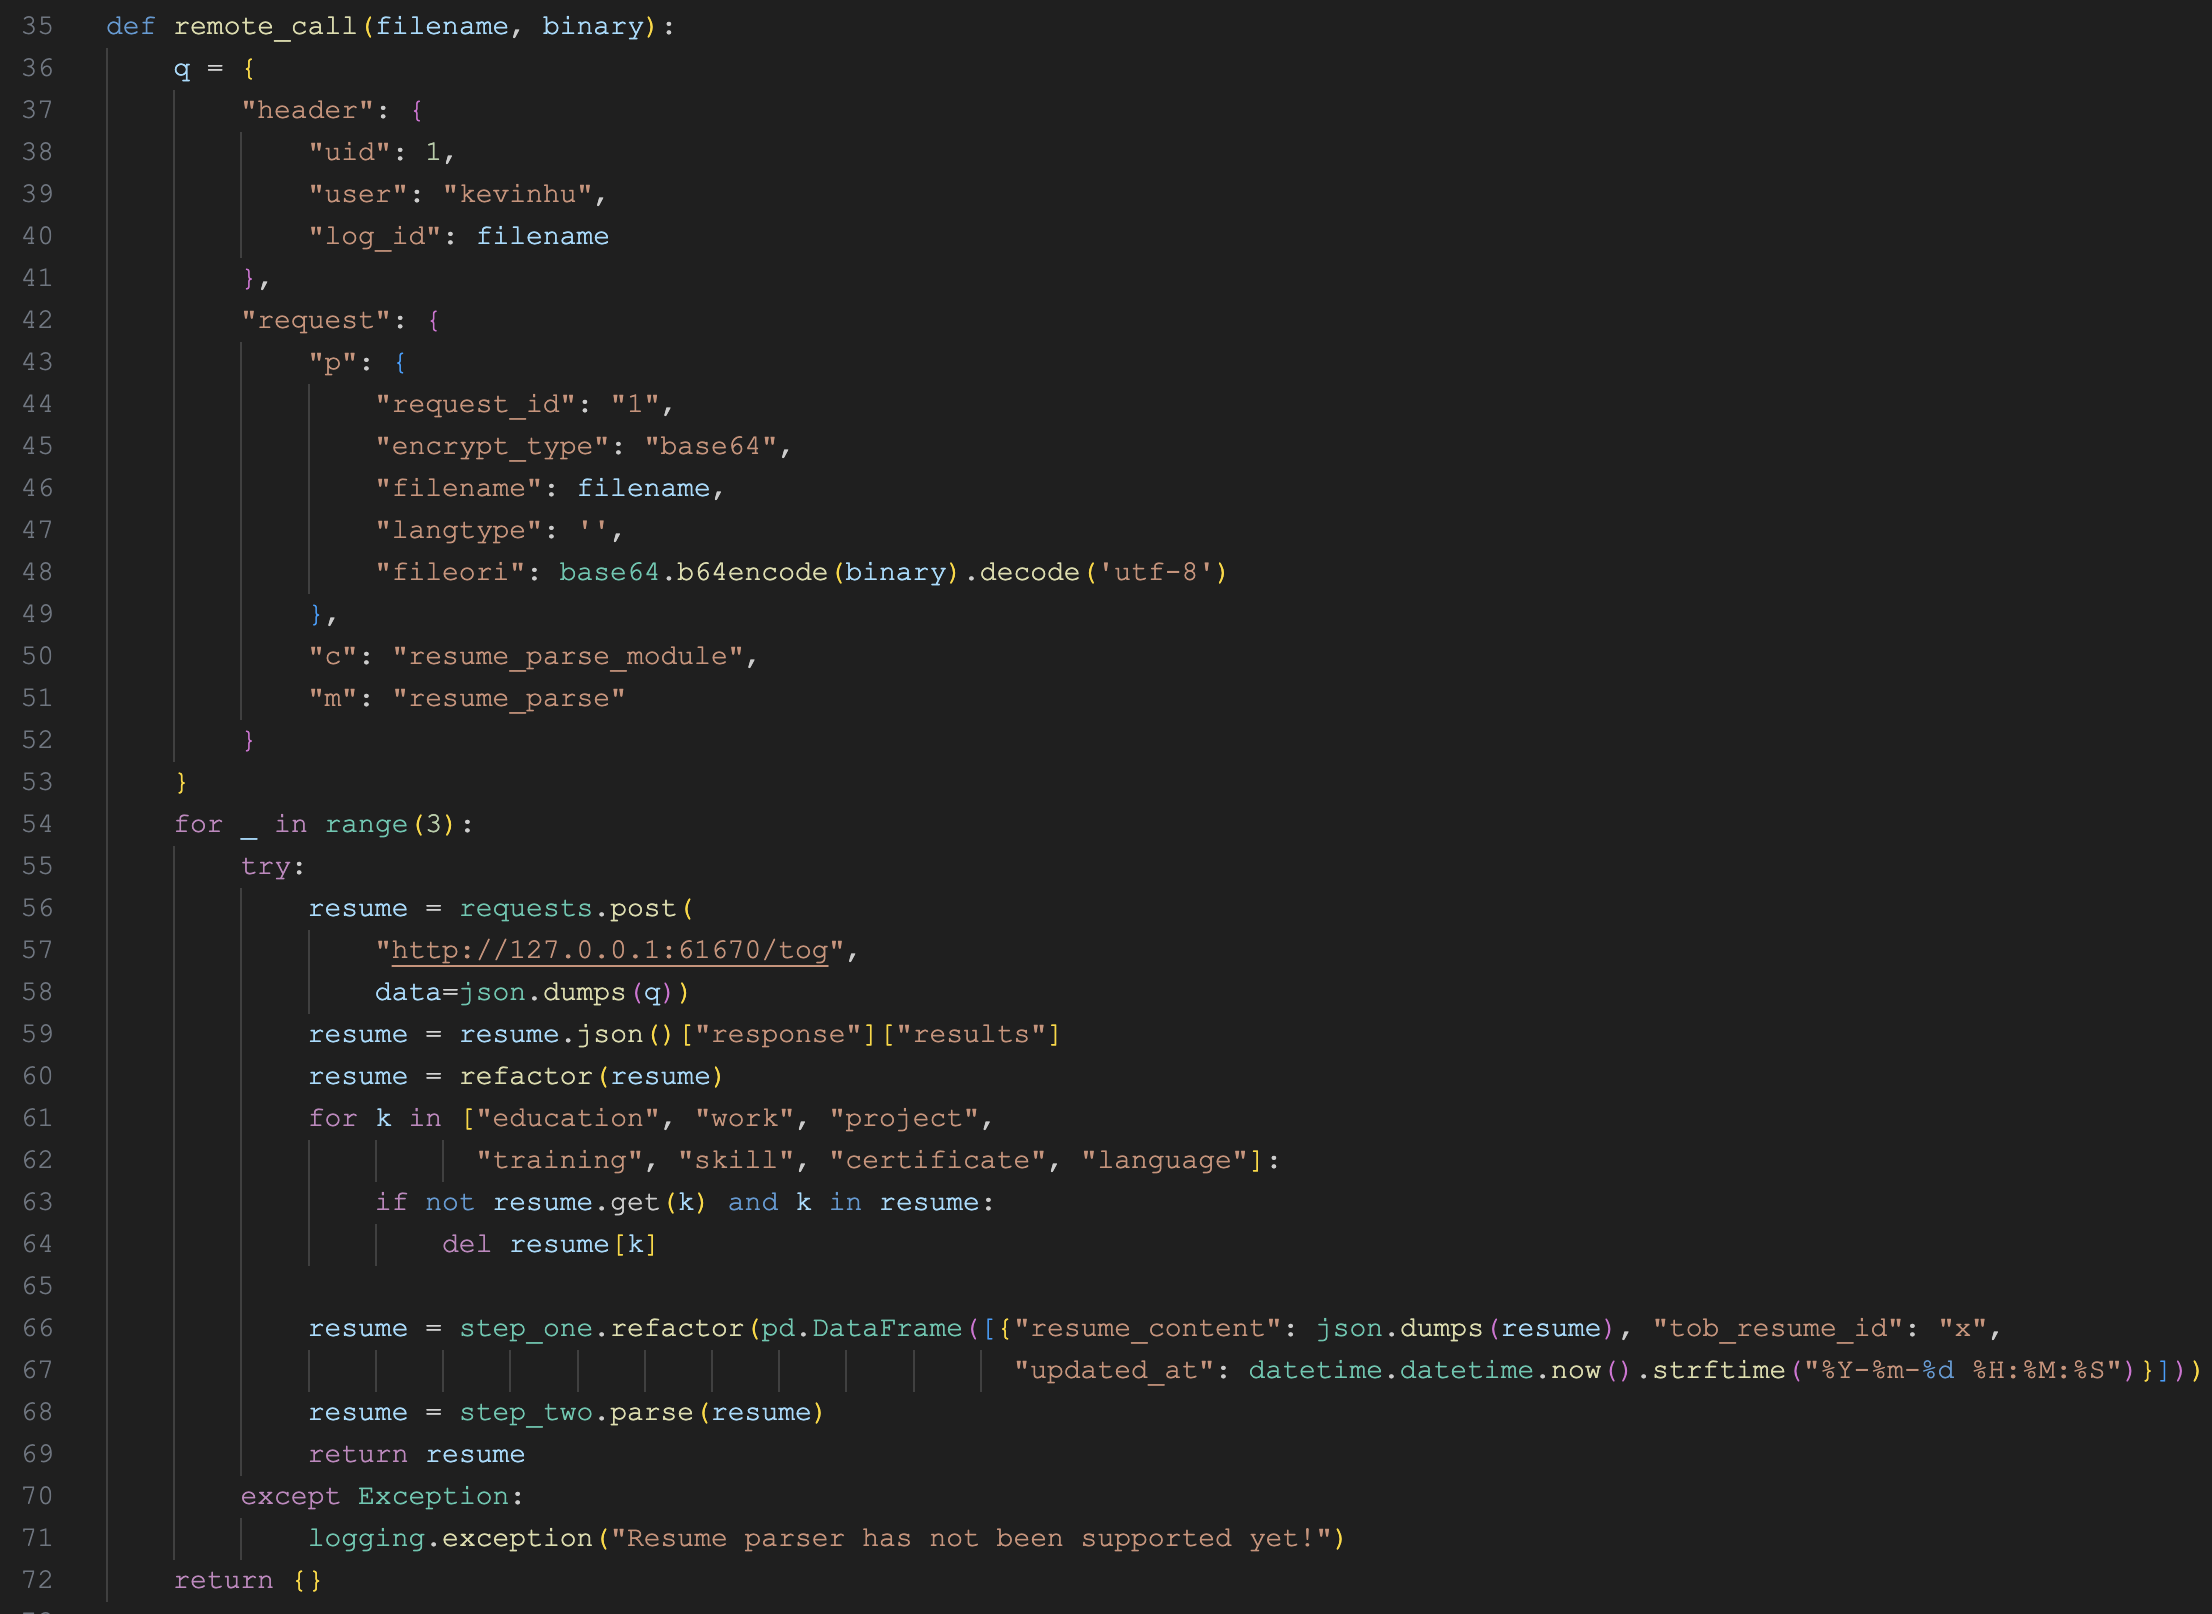Click the try keyword
This screenshot has width=2212, height=1614.
[265, 866]
